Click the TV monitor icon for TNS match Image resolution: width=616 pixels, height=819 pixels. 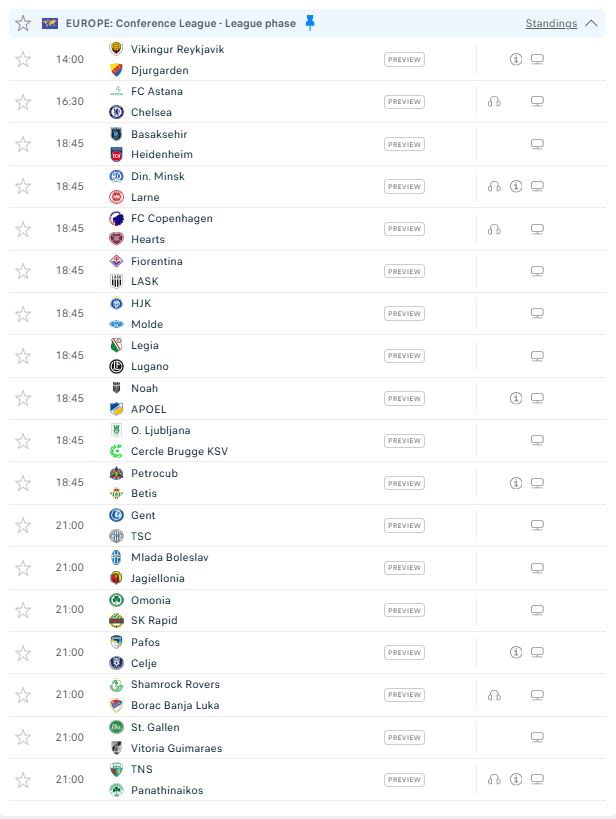tap(537, 779)
